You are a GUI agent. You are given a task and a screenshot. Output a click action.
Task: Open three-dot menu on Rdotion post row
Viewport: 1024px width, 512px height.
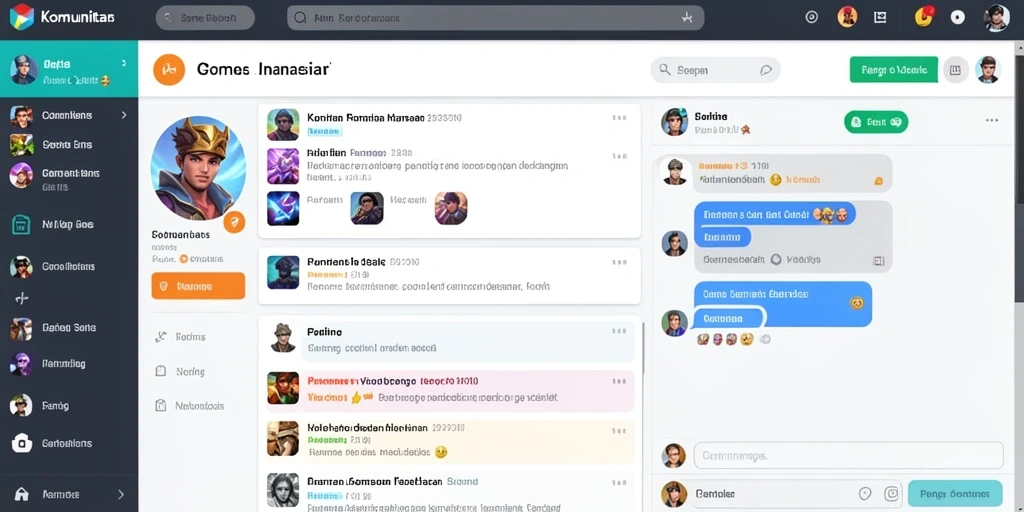pos(619,156)
